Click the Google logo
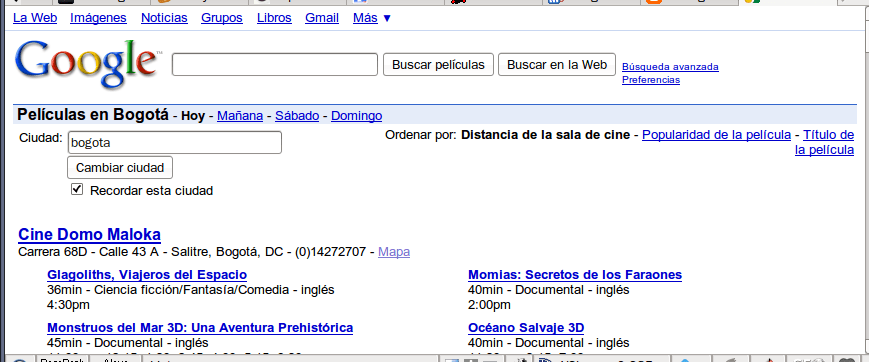 [86, 63]
